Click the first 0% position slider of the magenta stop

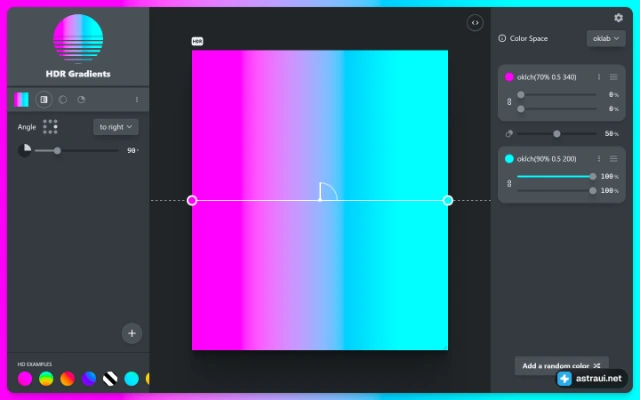[x=557, y=95]
